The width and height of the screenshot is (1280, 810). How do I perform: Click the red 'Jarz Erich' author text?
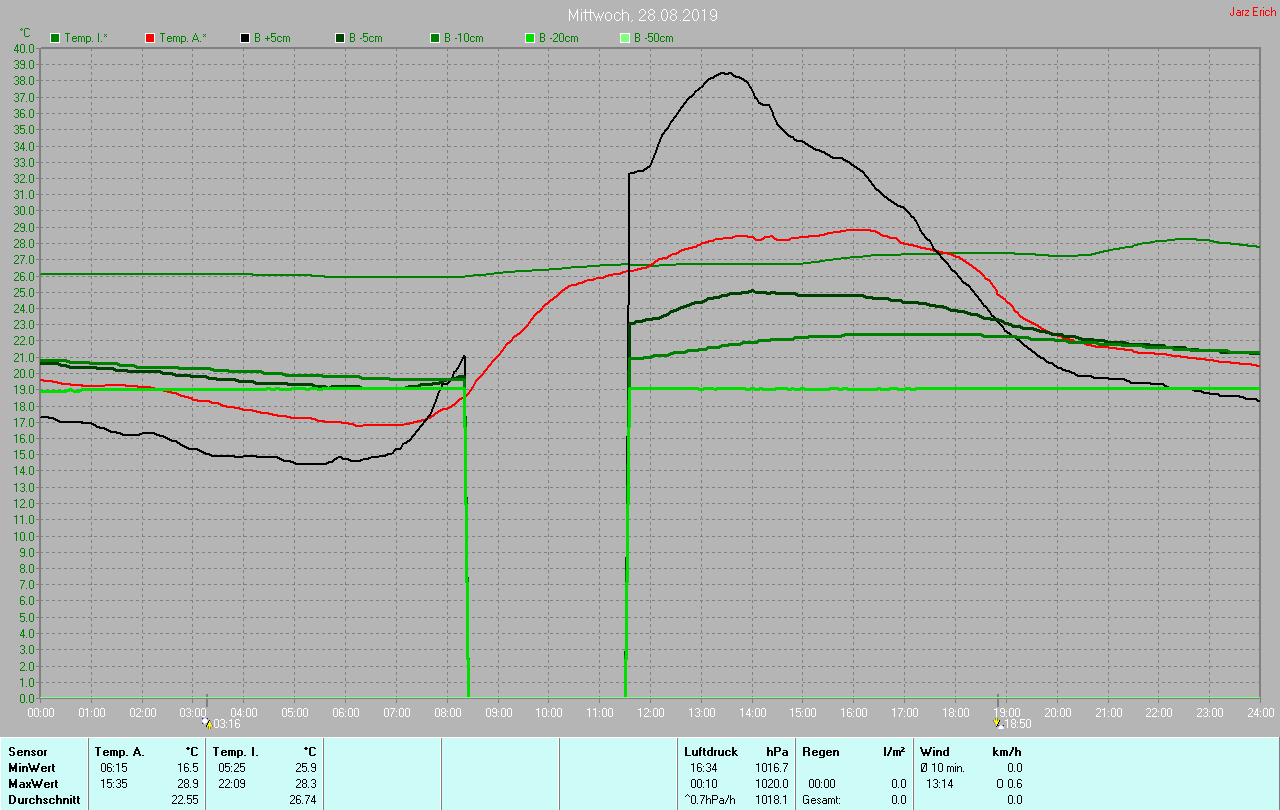pyautogui.click(x=1252, y=12)
